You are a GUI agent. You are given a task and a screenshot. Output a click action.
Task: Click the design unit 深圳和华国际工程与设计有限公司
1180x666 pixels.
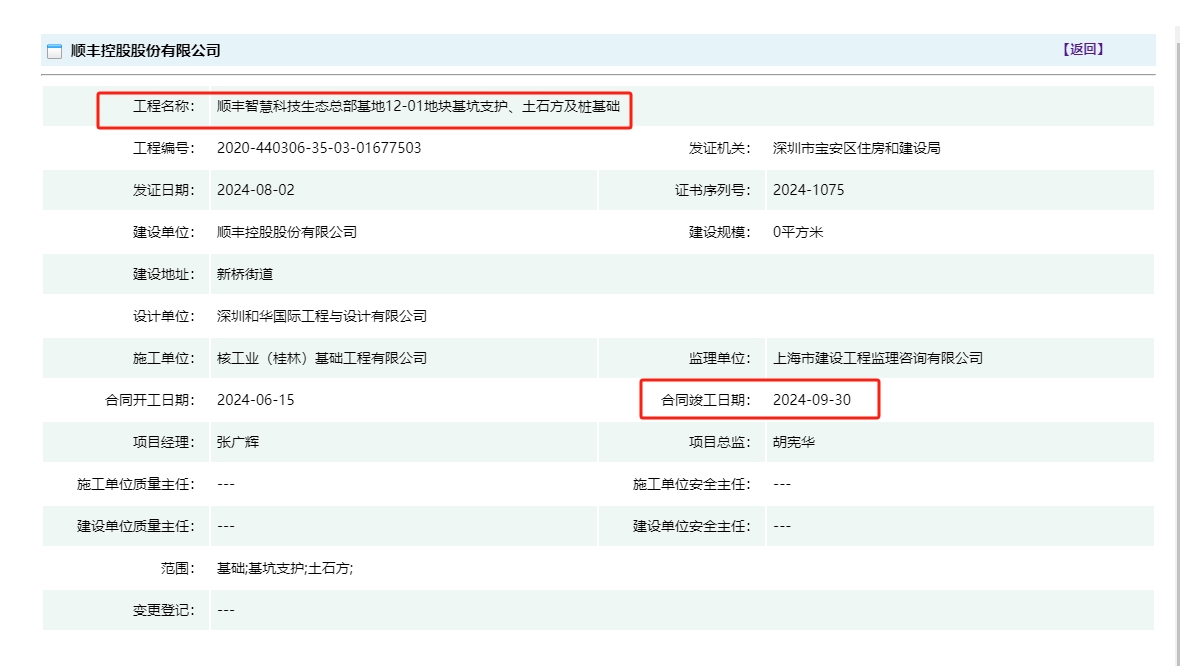322,316
